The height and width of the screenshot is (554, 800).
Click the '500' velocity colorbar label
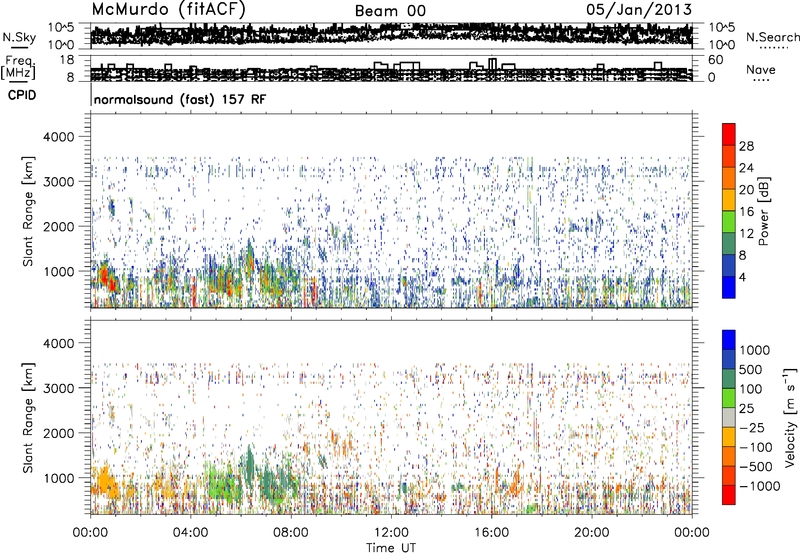pos(751,369)
